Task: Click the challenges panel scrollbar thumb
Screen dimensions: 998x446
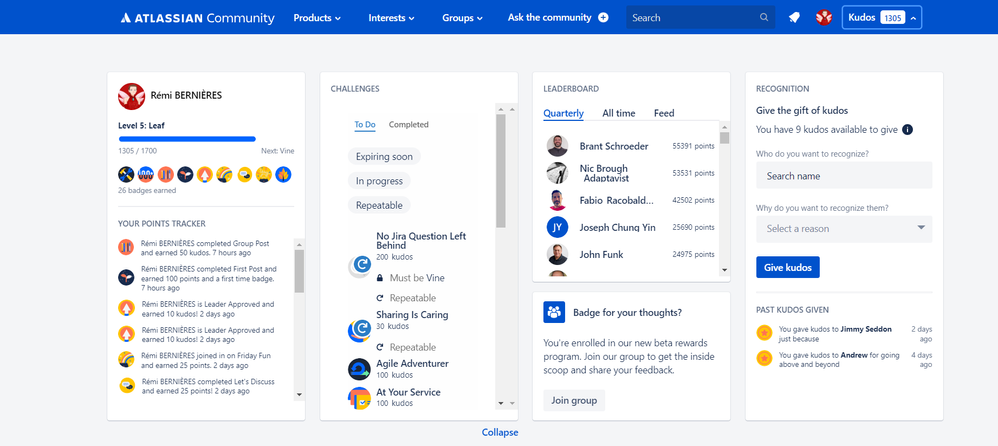Action: point(501,171)
